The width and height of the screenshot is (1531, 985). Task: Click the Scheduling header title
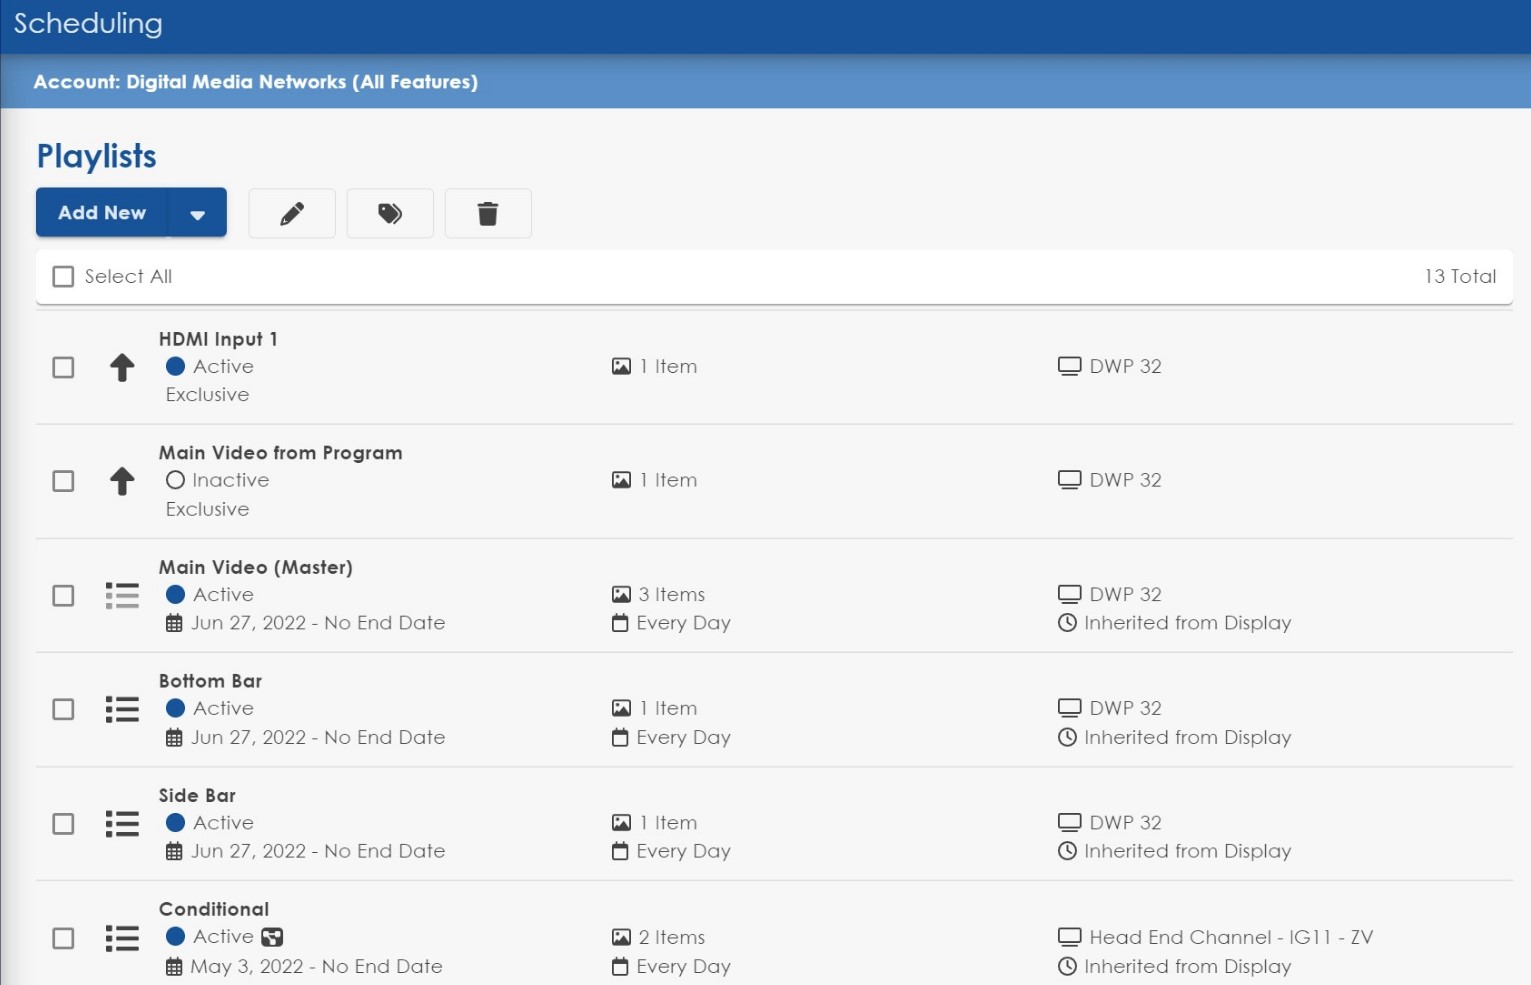pos(88,23)
